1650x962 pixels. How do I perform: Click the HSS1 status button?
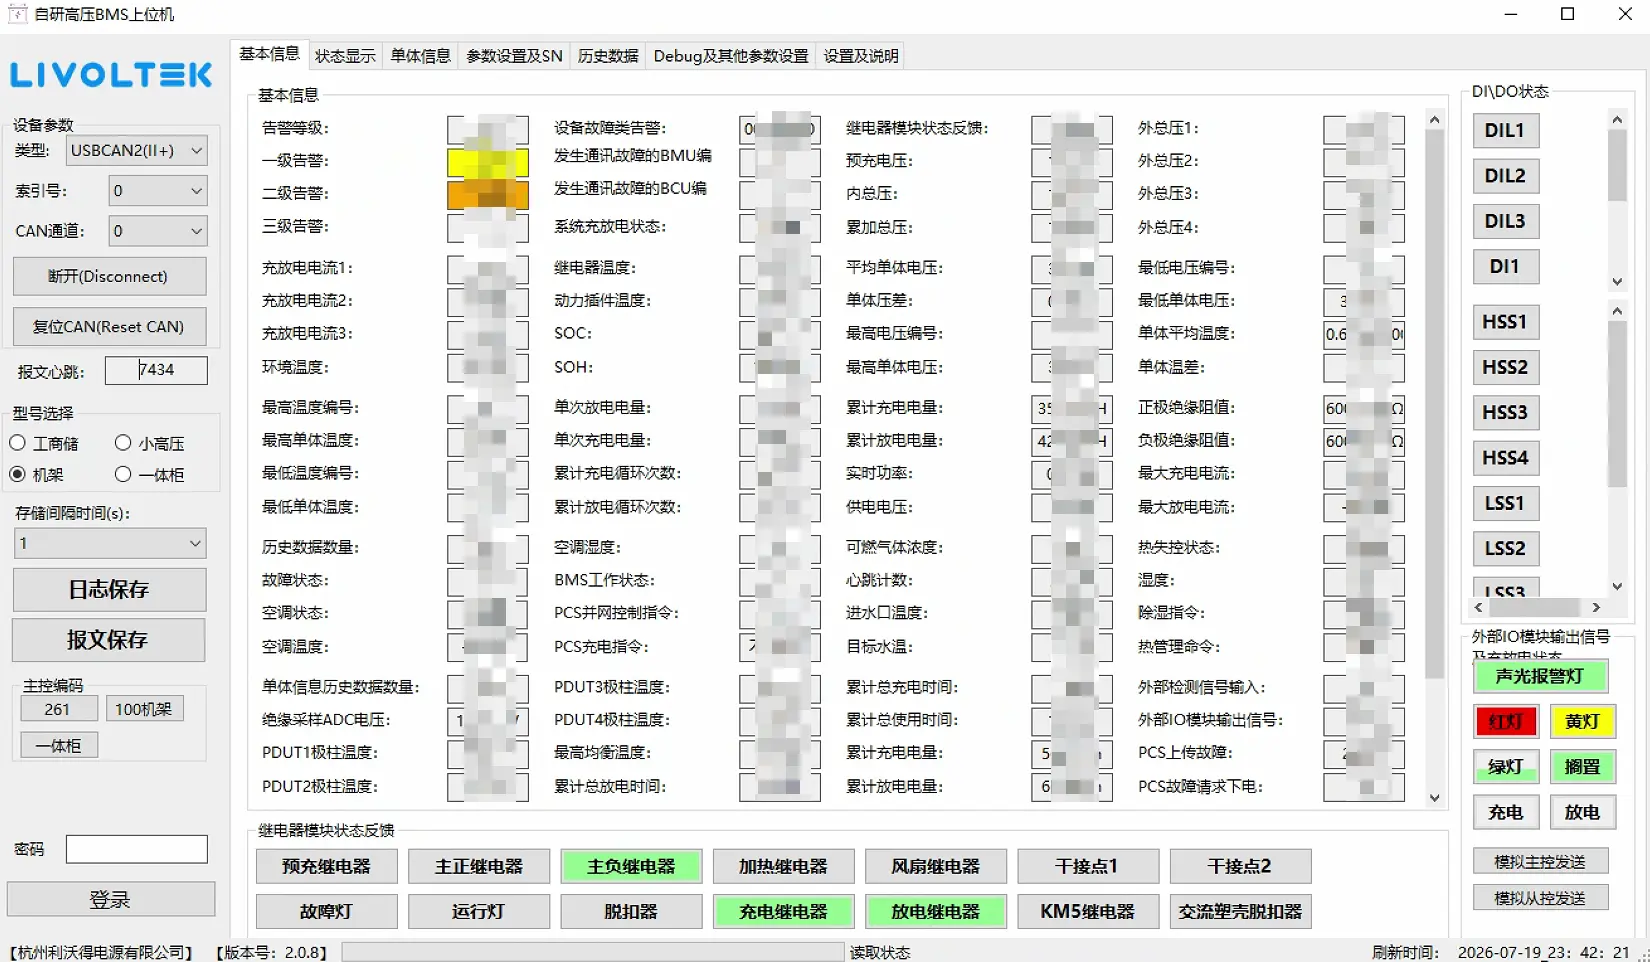point(1505,322)
